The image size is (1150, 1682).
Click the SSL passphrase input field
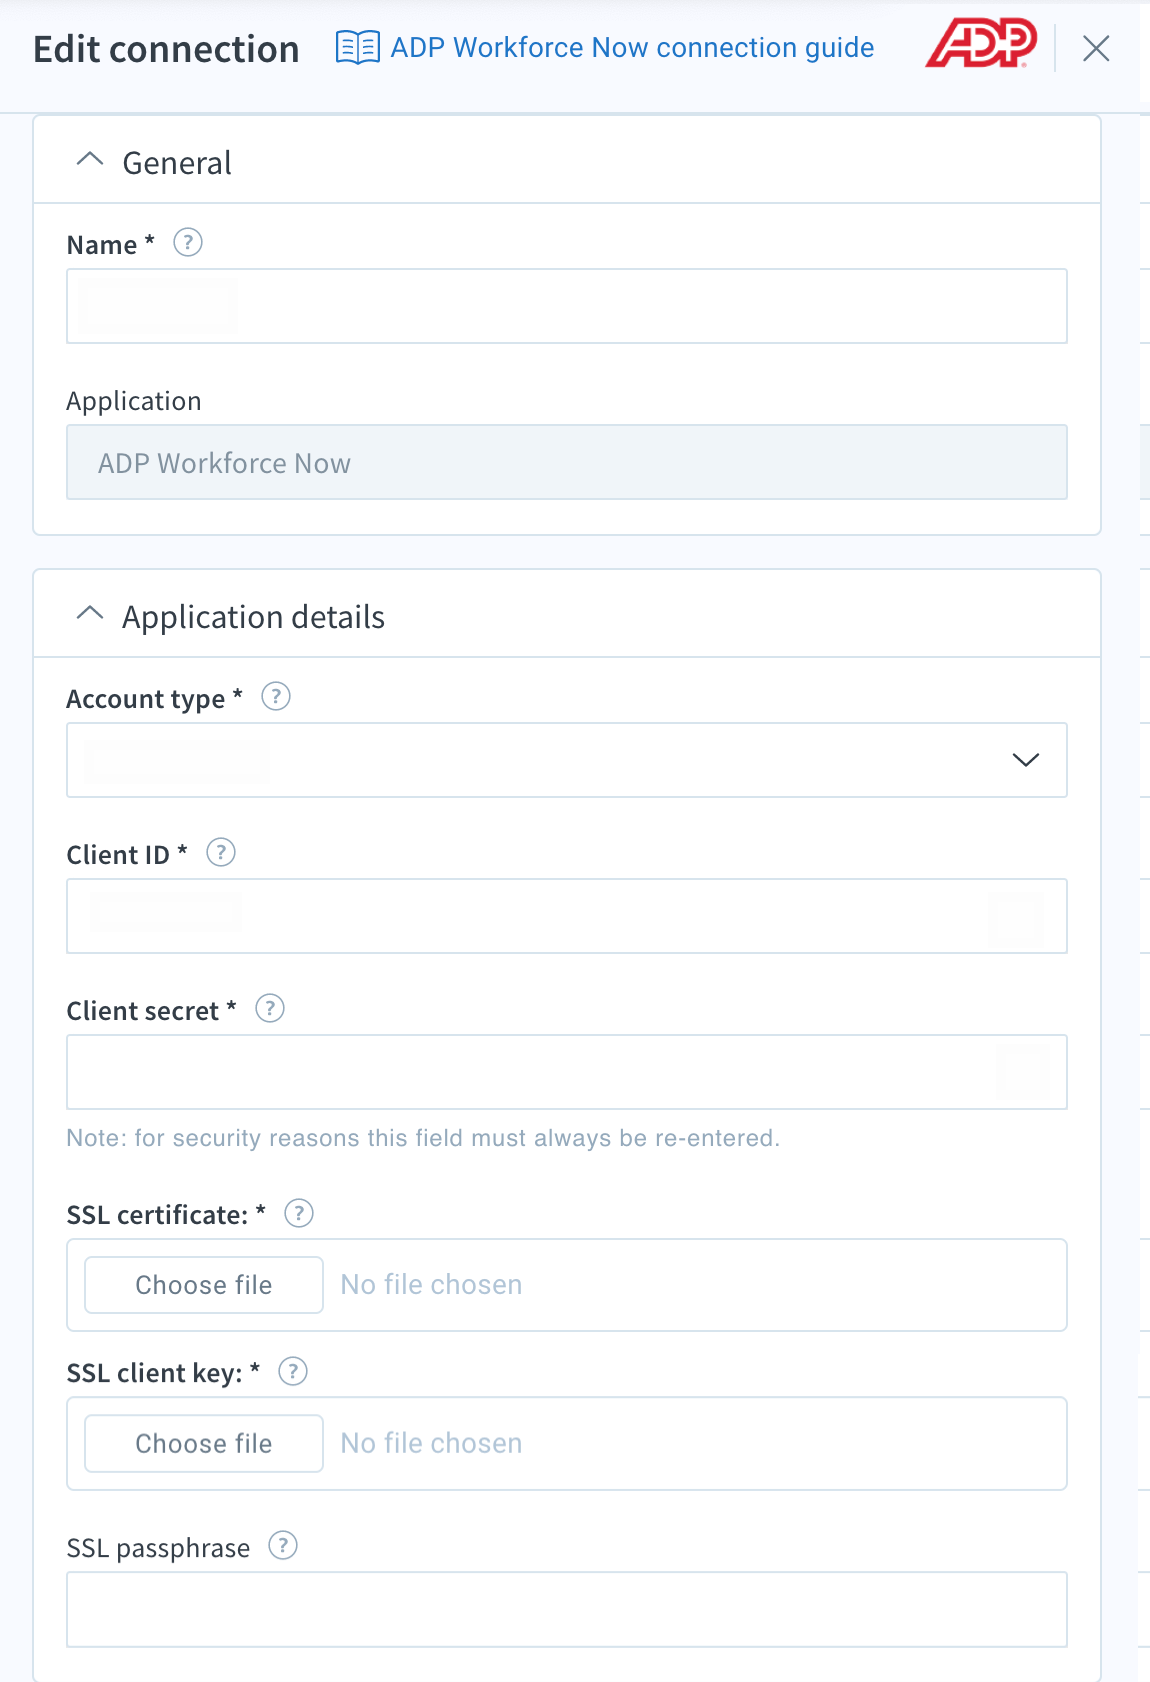pyautogui.click(x=567, y=1610)
